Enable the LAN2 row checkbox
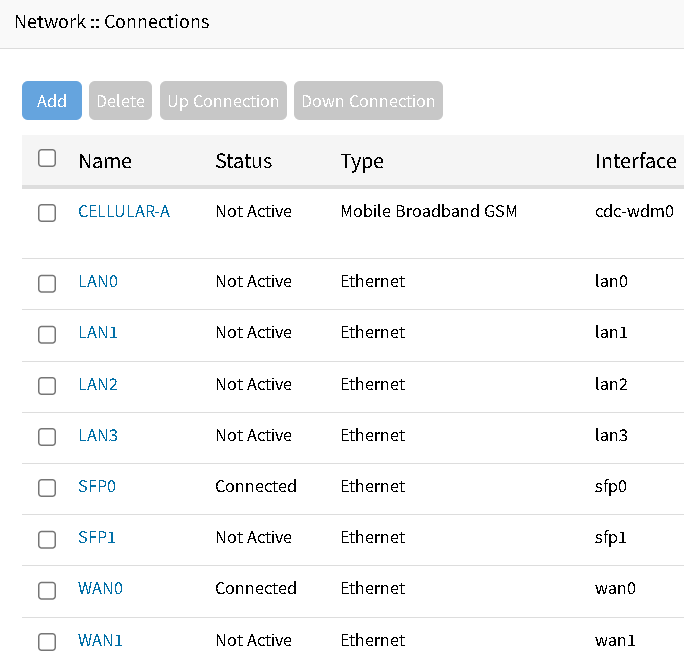The image size is (684, 664). (47, 386)
